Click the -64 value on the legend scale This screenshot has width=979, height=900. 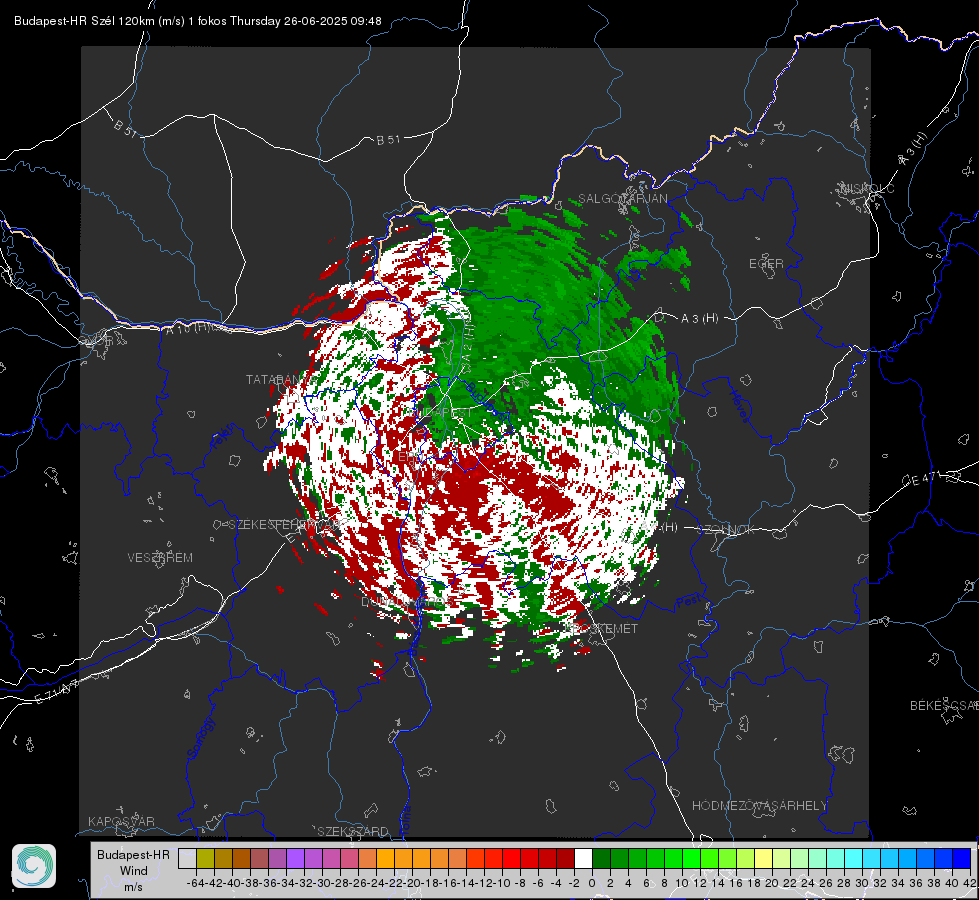(195, 883)
